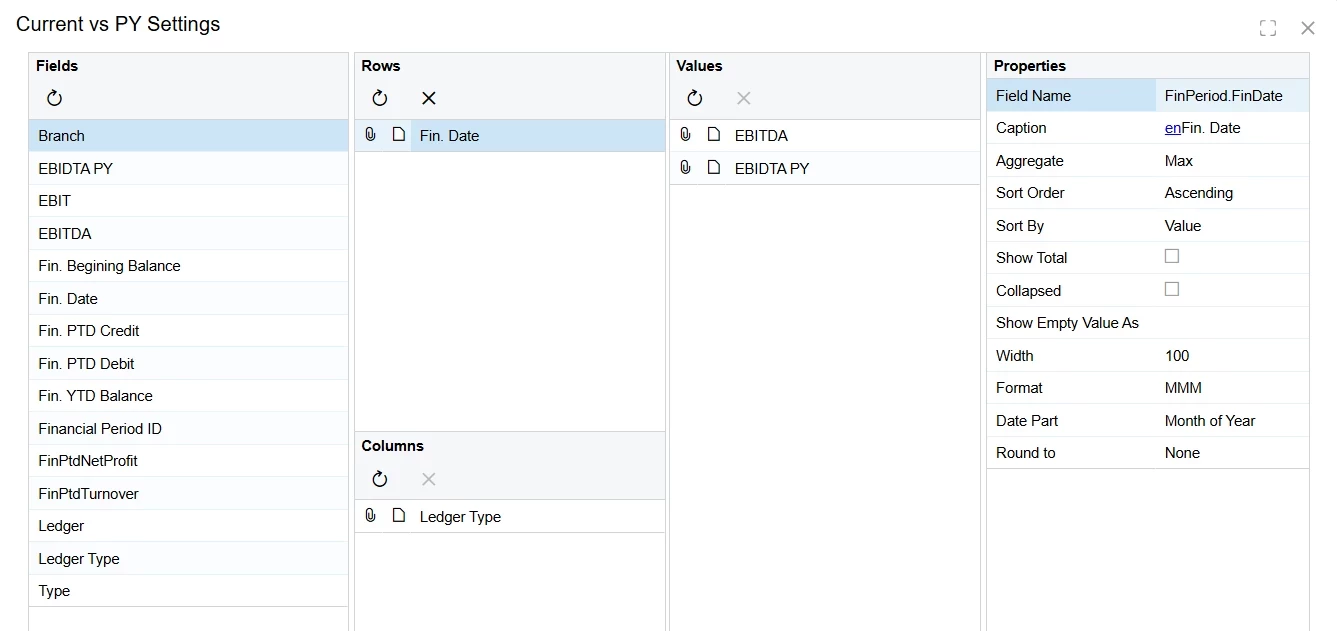Viewport: 1337px width, 631px height.
Task: Click the 'en' language link in Caption
Action: pyautogui.click(x=1173, y=128)
